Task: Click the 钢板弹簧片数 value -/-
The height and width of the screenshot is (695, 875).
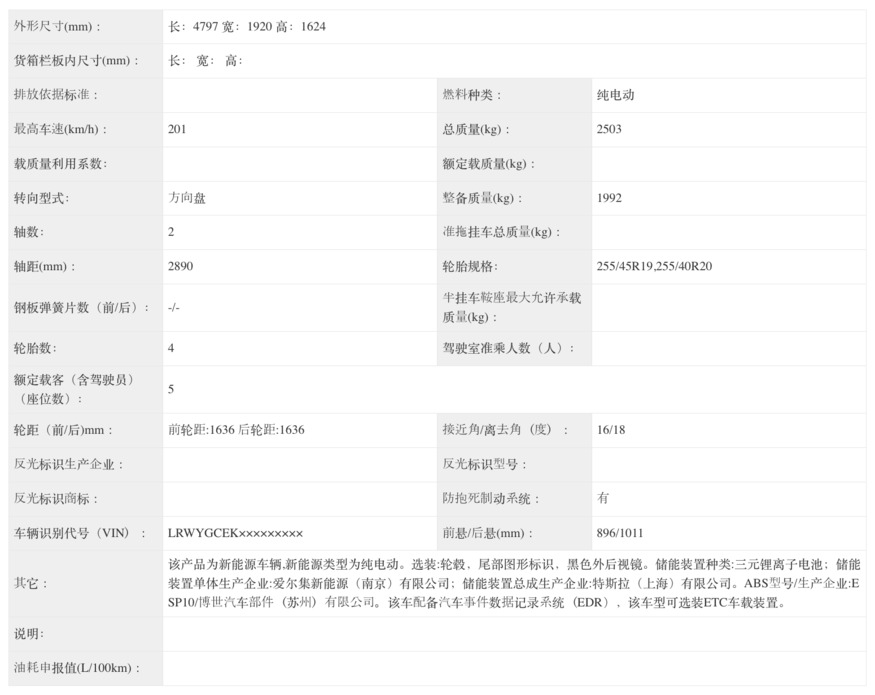Action: [x=174, y=308]
